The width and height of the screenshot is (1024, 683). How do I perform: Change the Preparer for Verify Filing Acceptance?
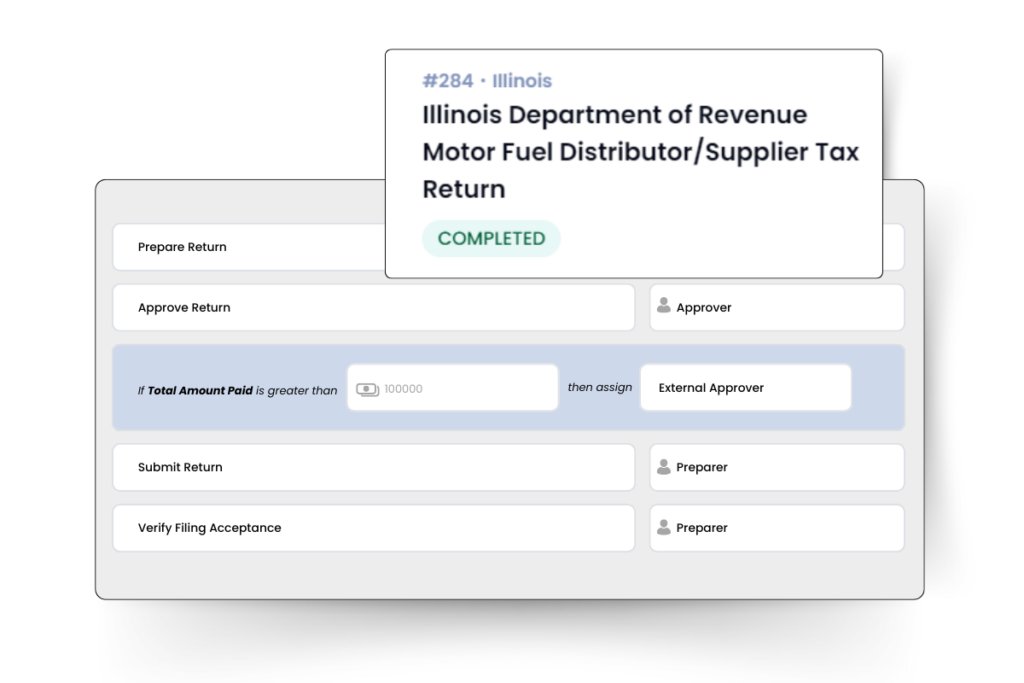[x=776, y=527]
